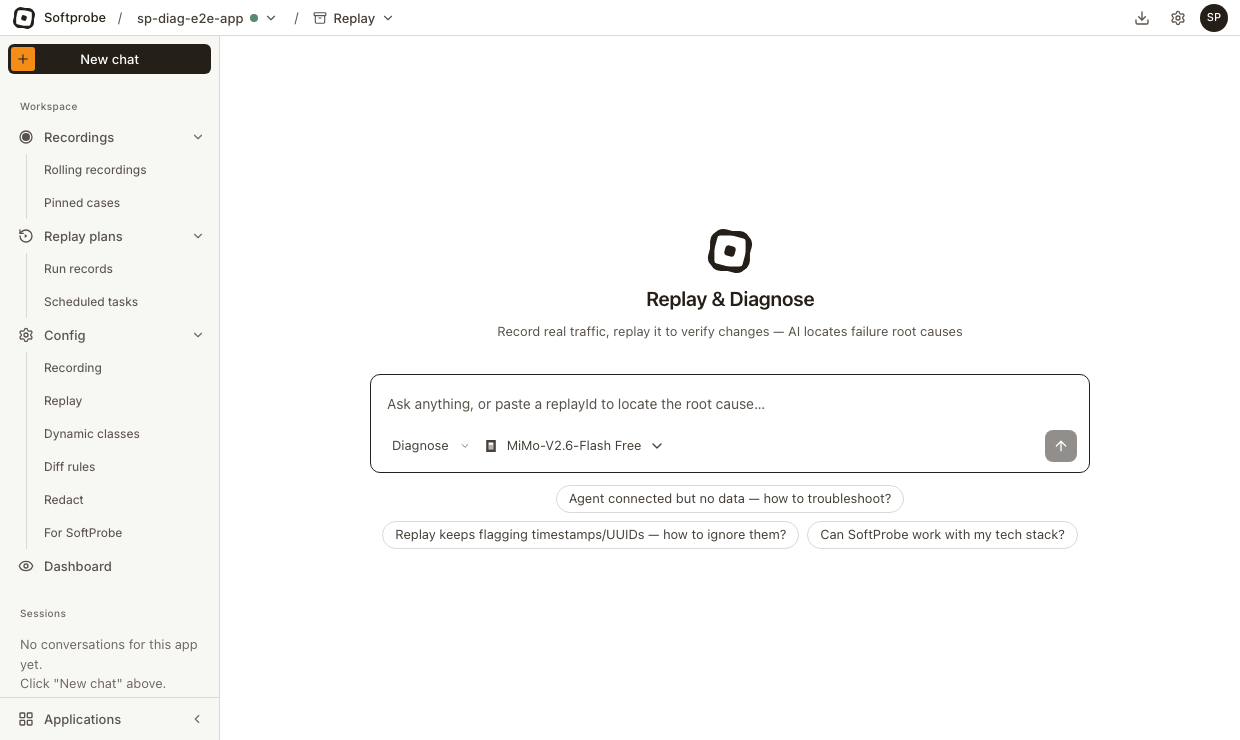Open Diff rules configuration
The width and height of the screenshot is (1240, 740).
click(69, 467)
